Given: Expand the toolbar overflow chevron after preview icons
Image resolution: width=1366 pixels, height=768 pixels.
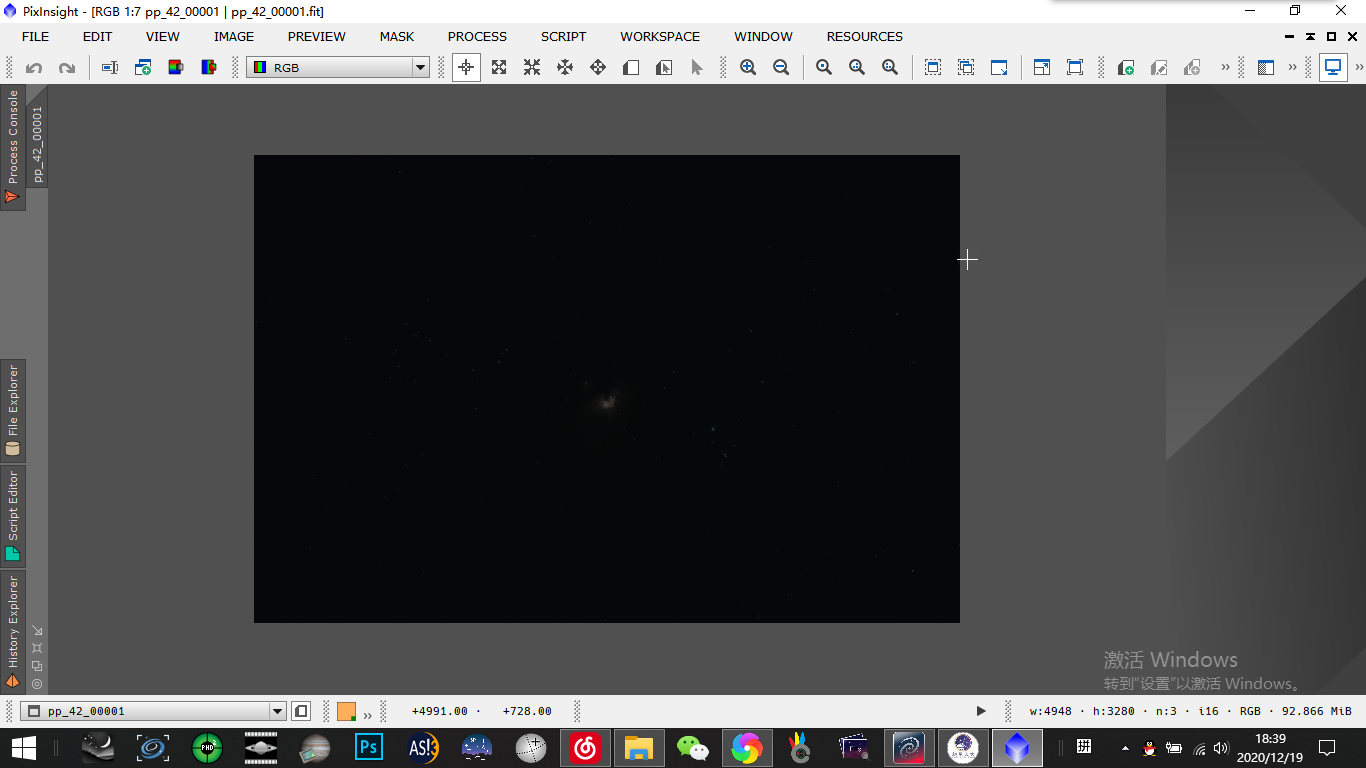Looking at the screenshot, I should pos(1225,68).
